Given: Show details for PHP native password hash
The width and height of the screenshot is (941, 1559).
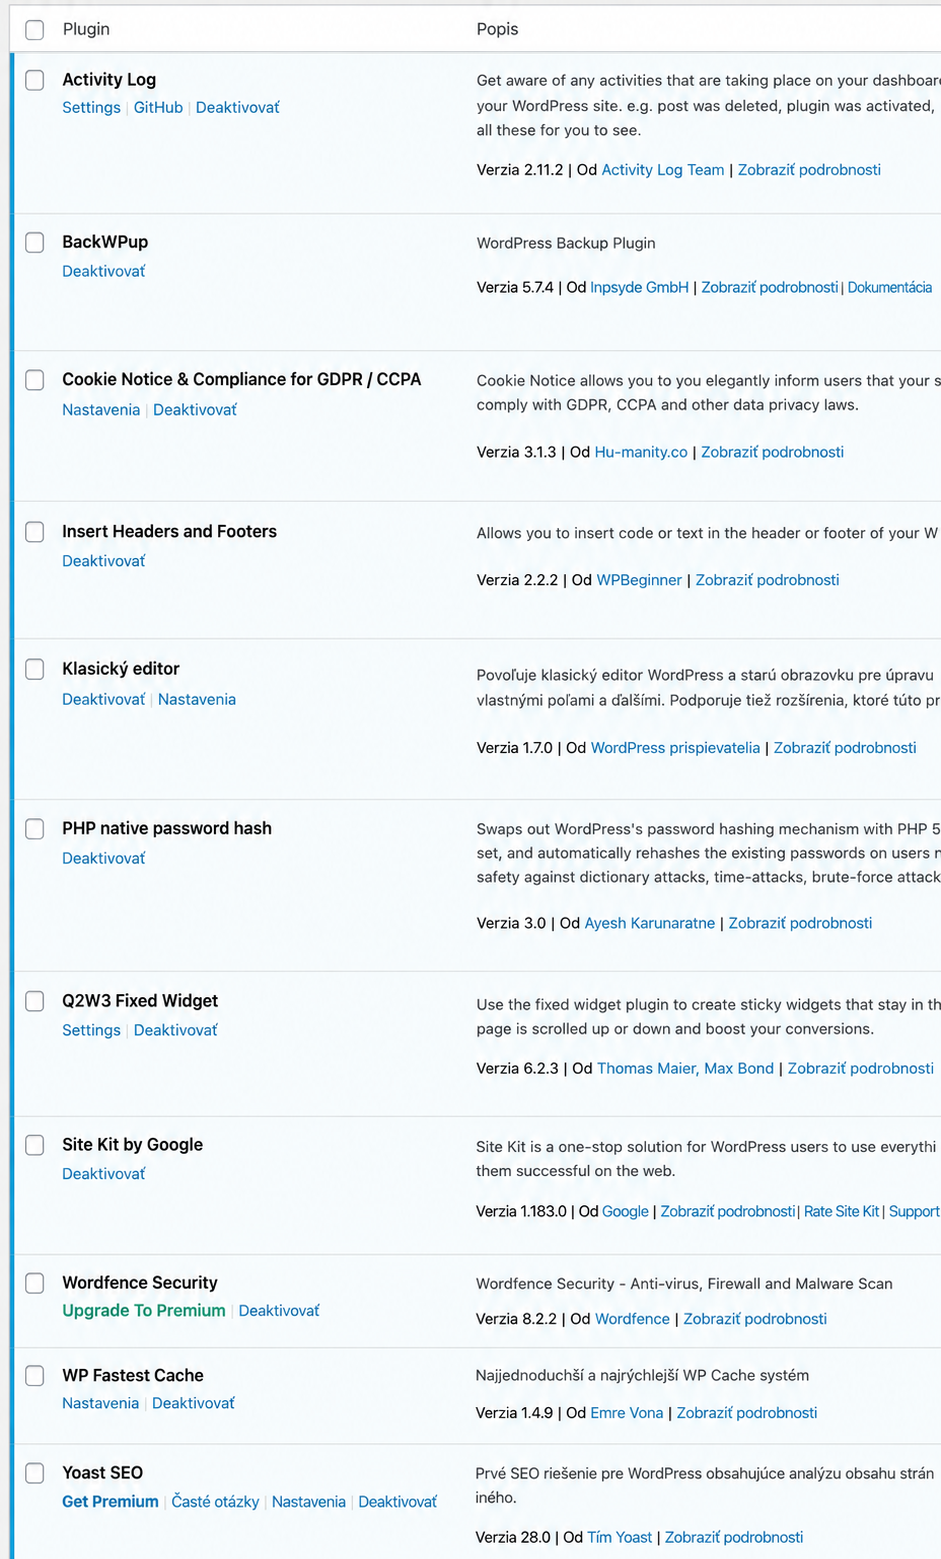Looking at the screenshot, I should [x=800, y=923].
